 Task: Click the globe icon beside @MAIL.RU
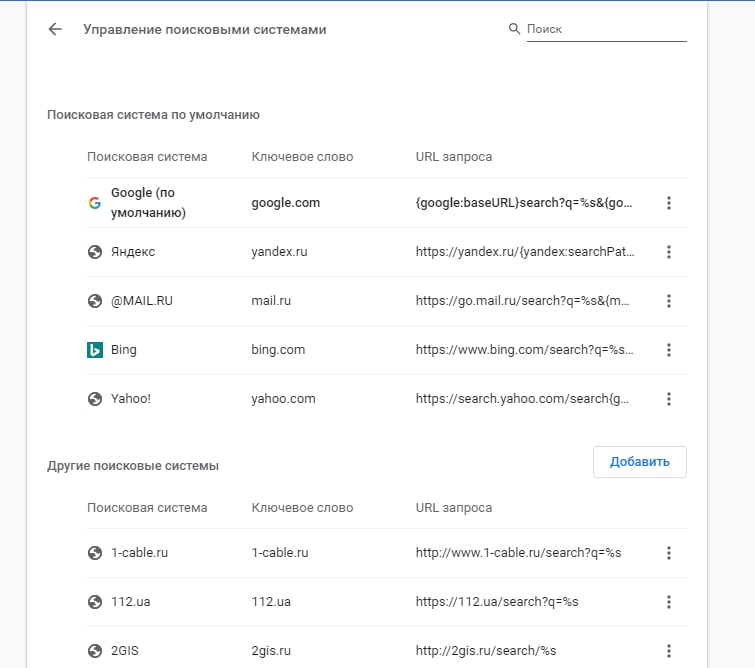[x=95, y=301]
